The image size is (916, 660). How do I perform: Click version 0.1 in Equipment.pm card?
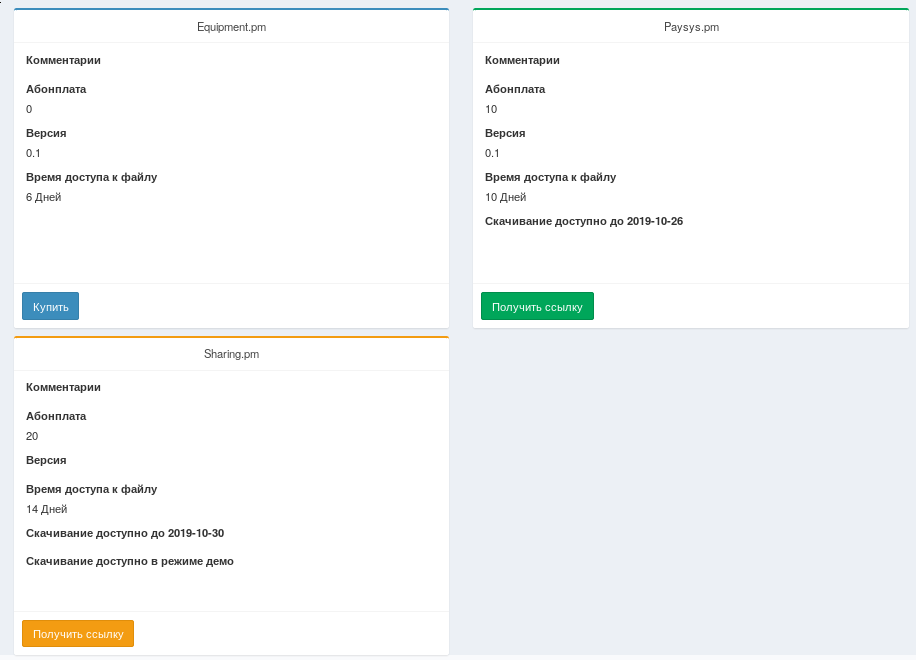point(33,153)
